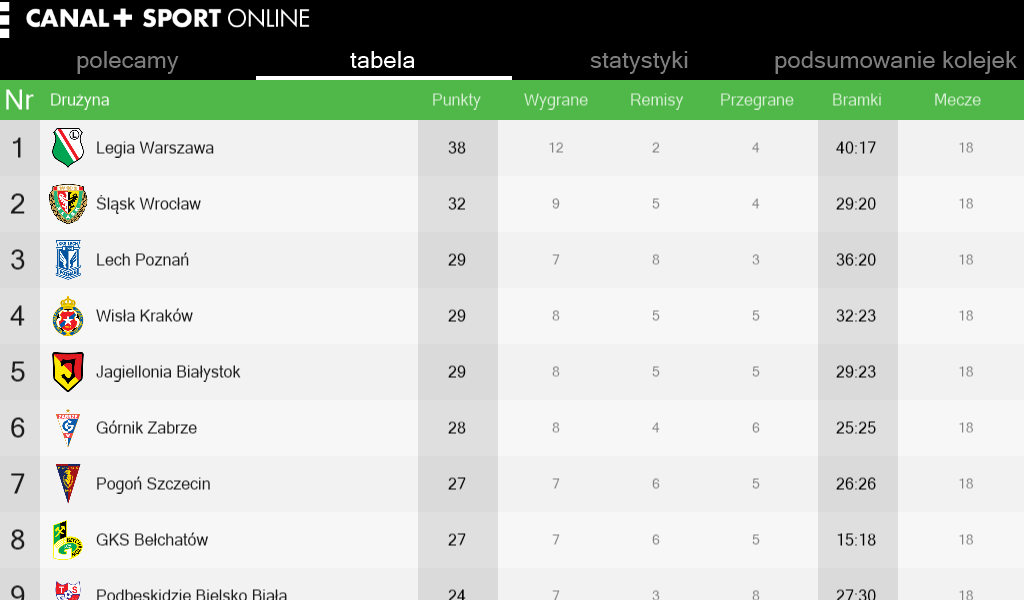Click Górnik Zabrze's 25:25 goals cell

[856, 428]
